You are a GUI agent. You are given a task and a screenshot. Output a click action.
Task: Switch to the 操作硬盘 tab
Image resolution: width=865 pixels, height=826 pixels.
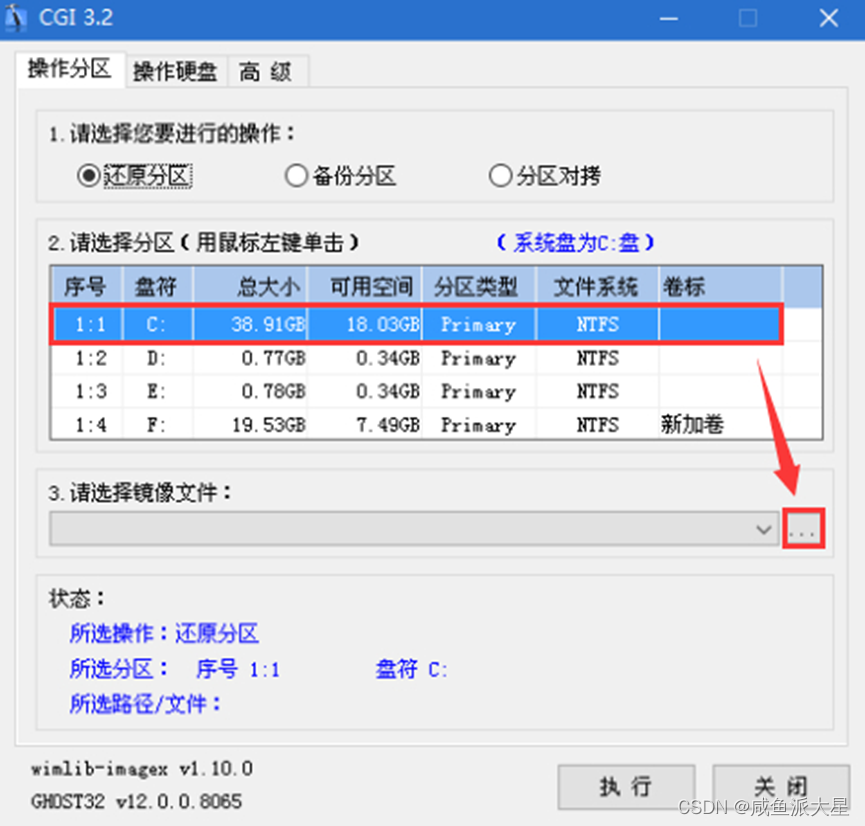(x=175, y=72)
